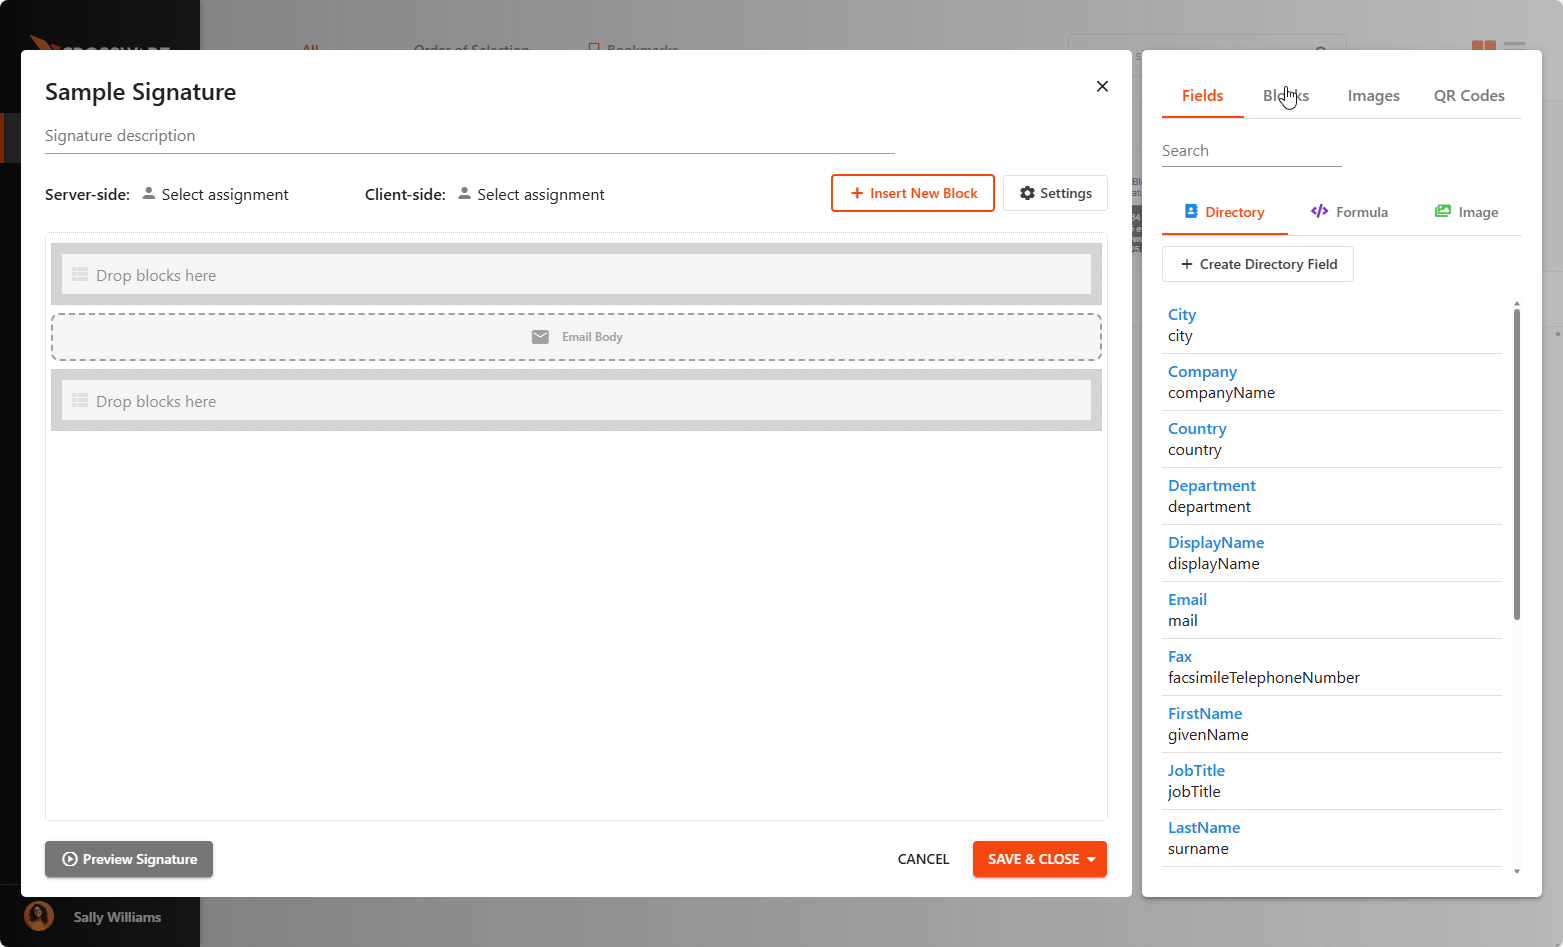Focus the fields Search box
The image size is (1563, 947).
point(1250,151)
